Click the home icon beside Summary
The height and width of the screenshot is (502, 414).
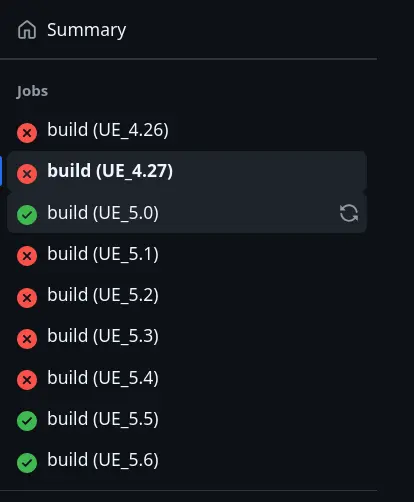(x=27, y=30)
